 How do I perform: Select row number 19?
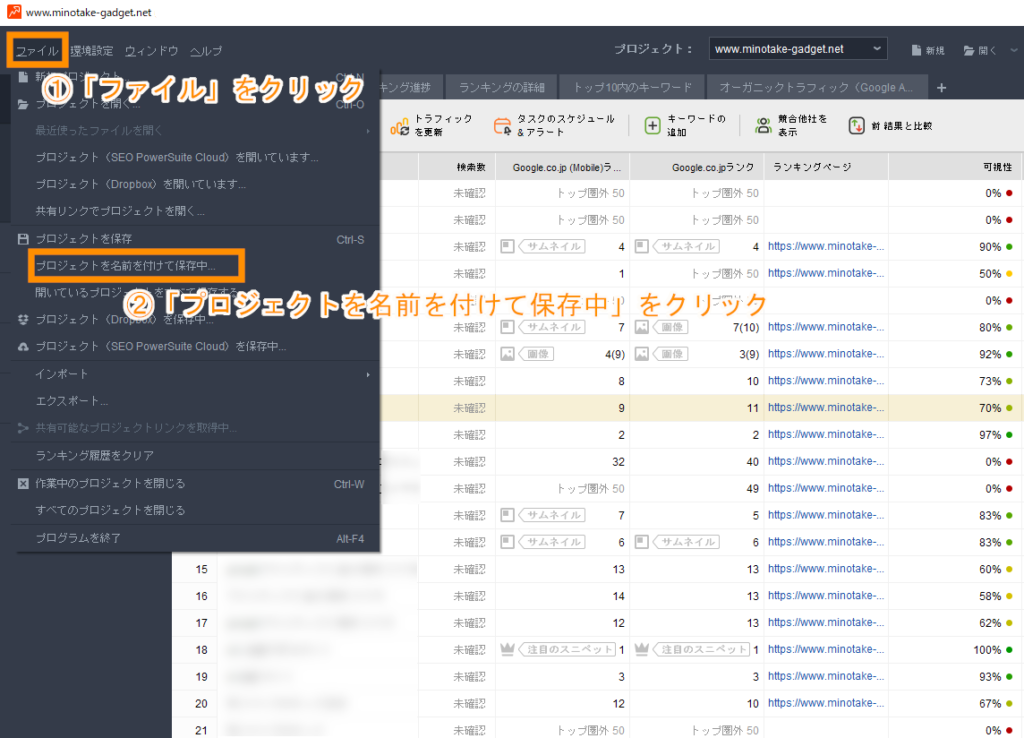click(201, 677)
